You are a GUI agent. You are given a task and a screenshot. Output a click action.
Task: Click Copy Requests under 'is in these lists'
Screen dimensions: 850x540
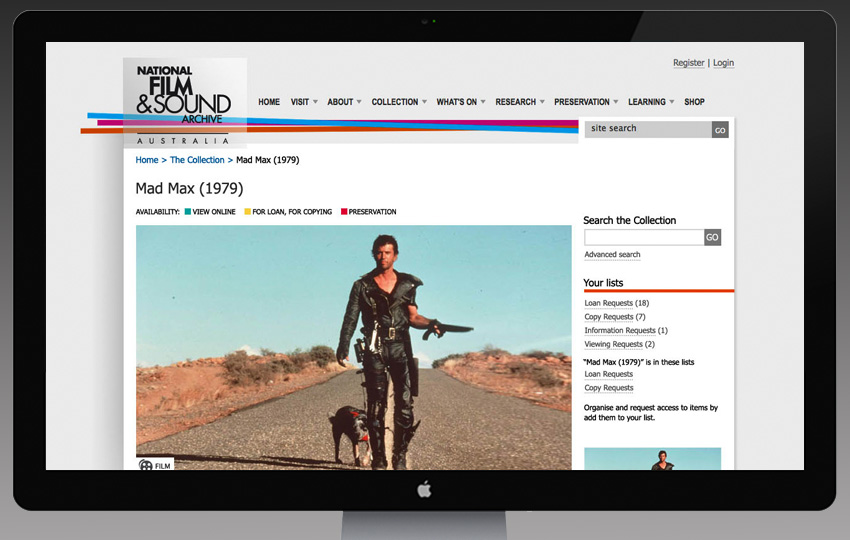click(609, 388)
